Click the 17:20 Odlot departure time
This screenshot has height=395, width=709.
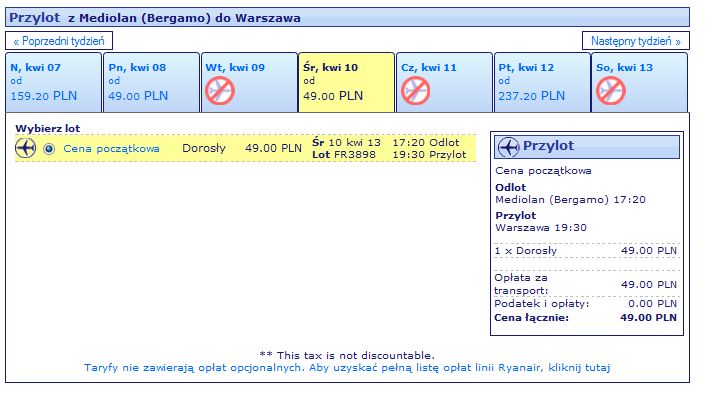(426, 142)
